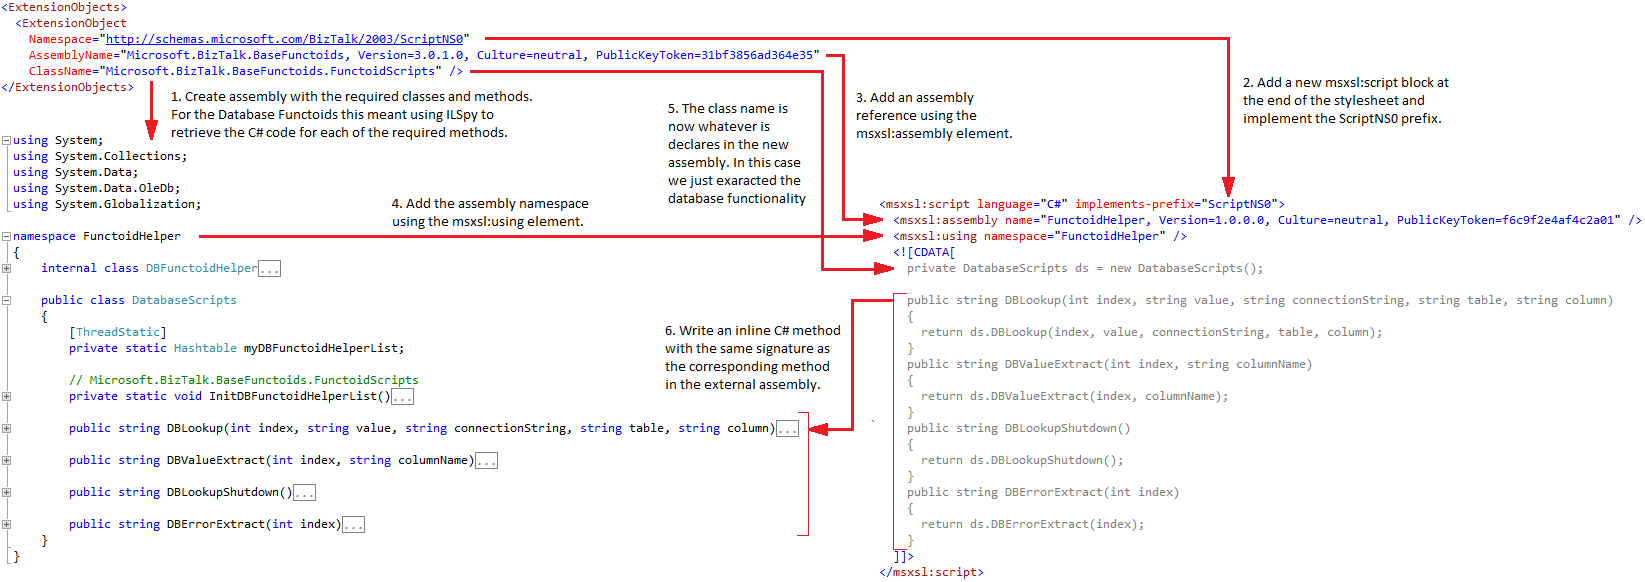Viewport: 1645px width, 582px height.
Task: Click the msxsl:using namespace="FunctoidHelper" line
Action: [x=1040, y=236]
